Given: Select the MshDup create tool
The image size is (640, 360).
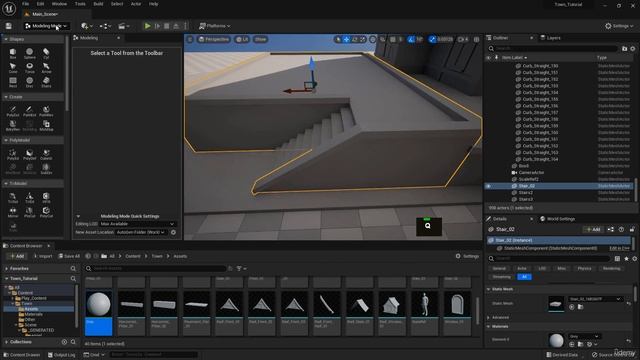Looking at the screenshot, I should point(46,125).
